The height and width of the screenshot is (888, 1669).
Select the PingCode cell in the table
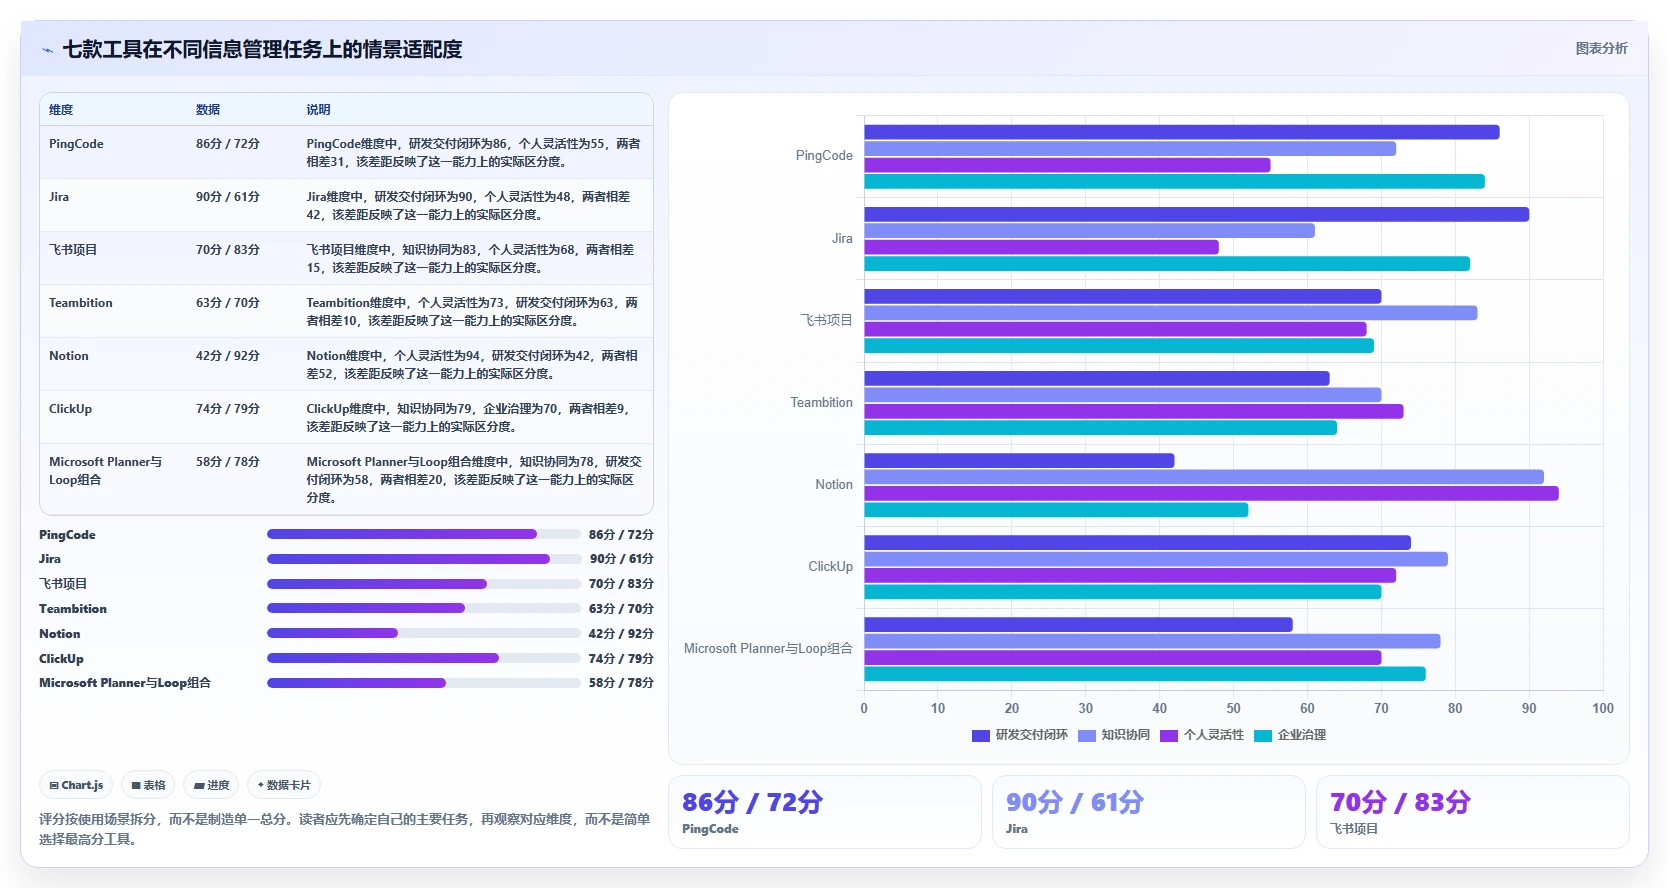pos(76,144)
